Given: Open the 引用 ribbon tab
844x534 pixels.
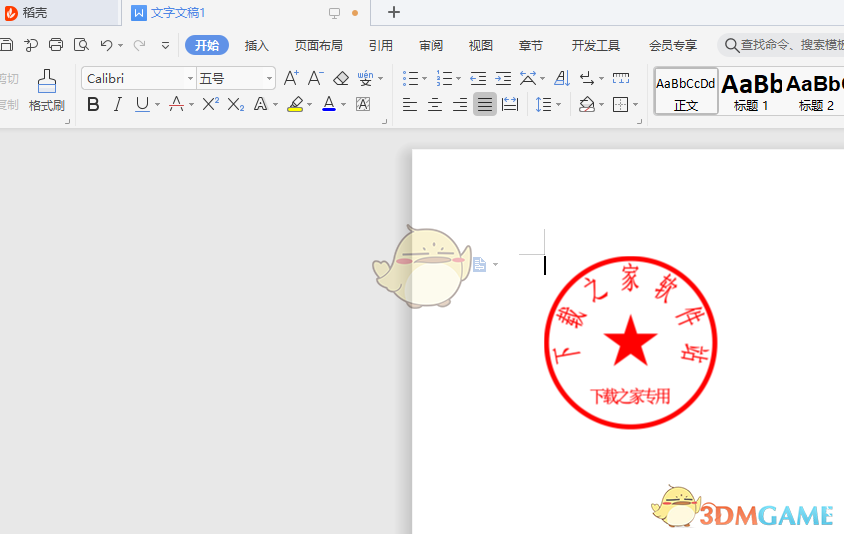Looking at the screenshot, I should 381,46.
